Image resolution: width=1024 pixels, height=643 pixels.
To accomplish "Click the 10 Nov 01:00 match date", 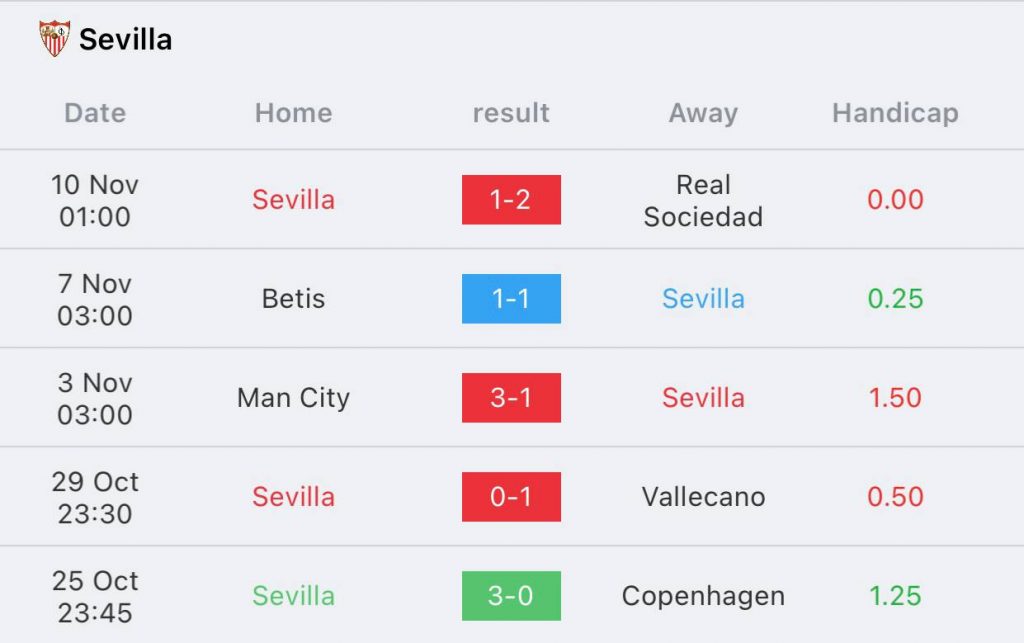I will [95, 200].
